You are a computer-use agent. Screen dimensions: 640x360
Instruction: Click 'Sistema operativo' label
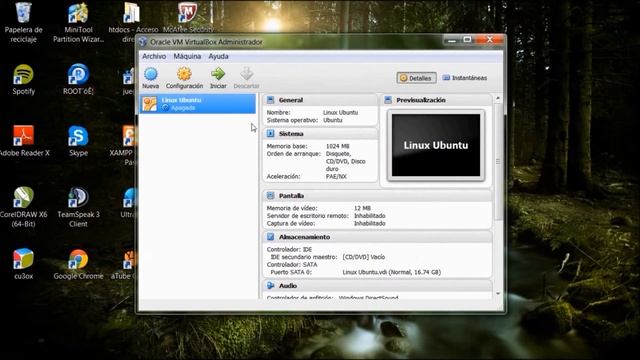pyautogui.click(x=292, y=120)
